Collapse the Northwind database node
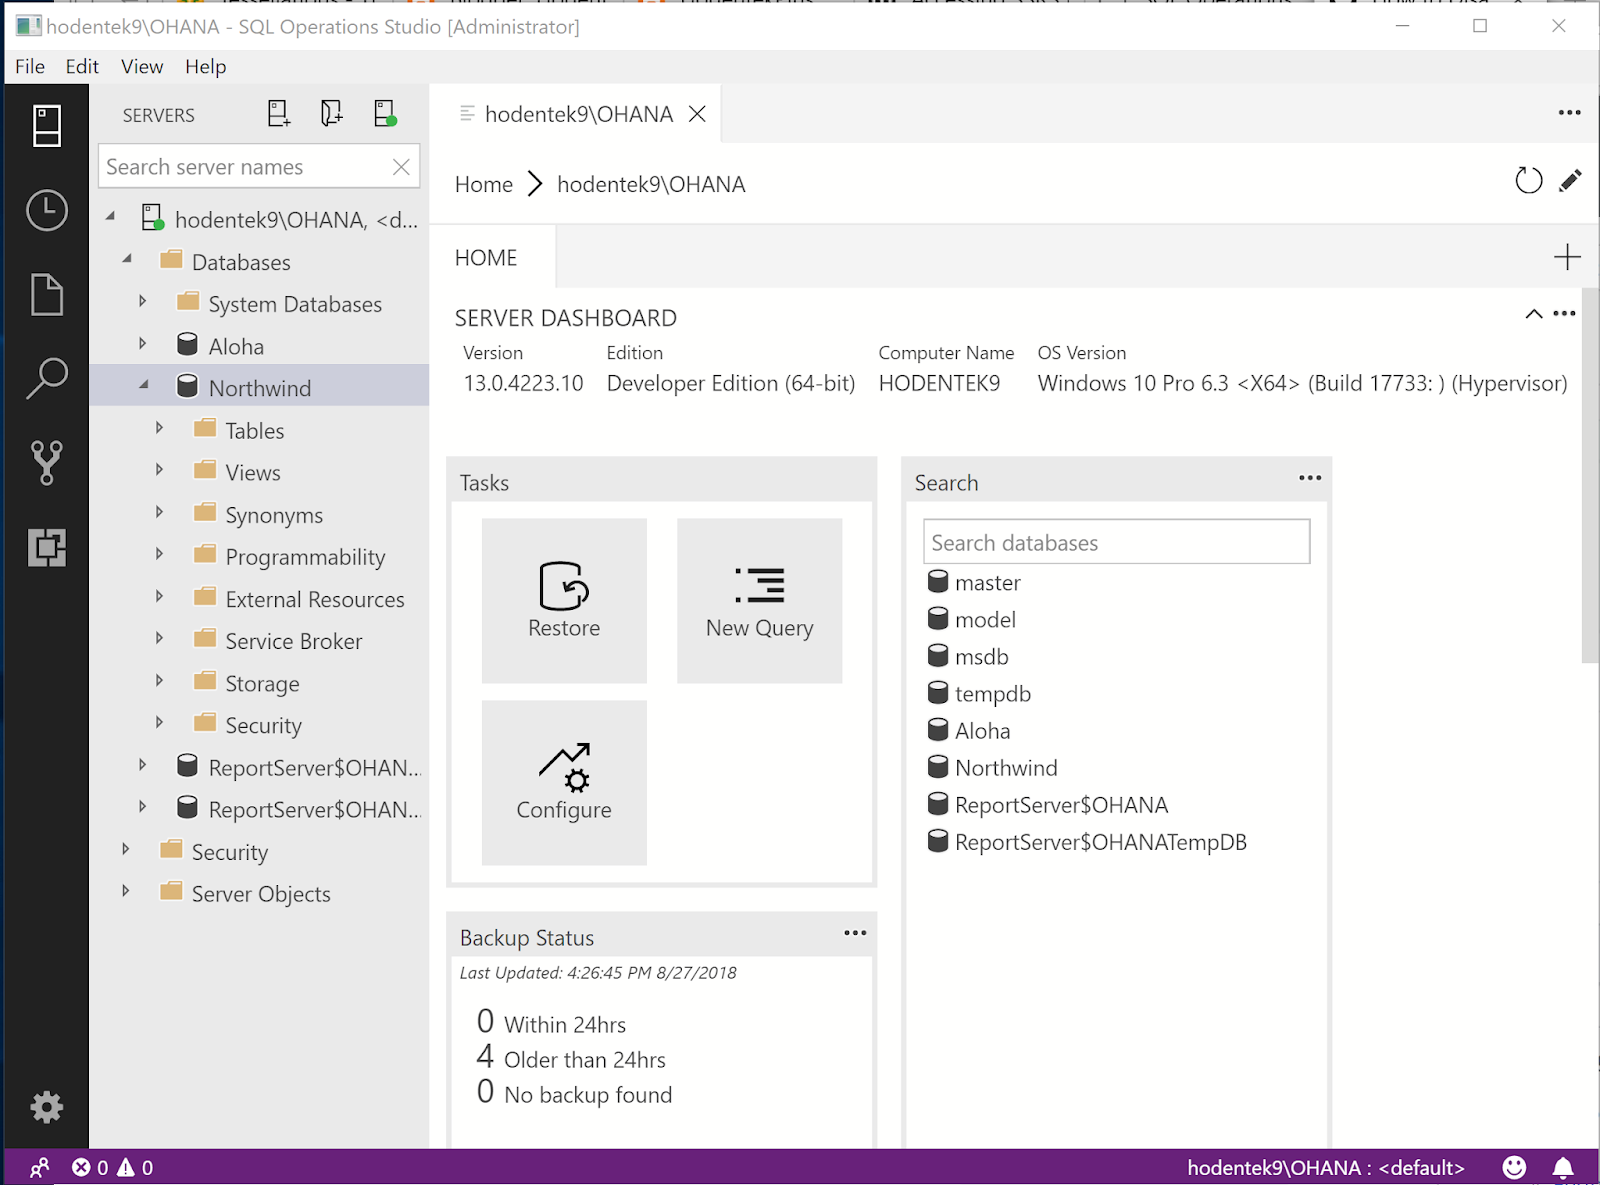Image resolution: width=1600 pixels, height=1185 pixels. click(x=146, y=385)
